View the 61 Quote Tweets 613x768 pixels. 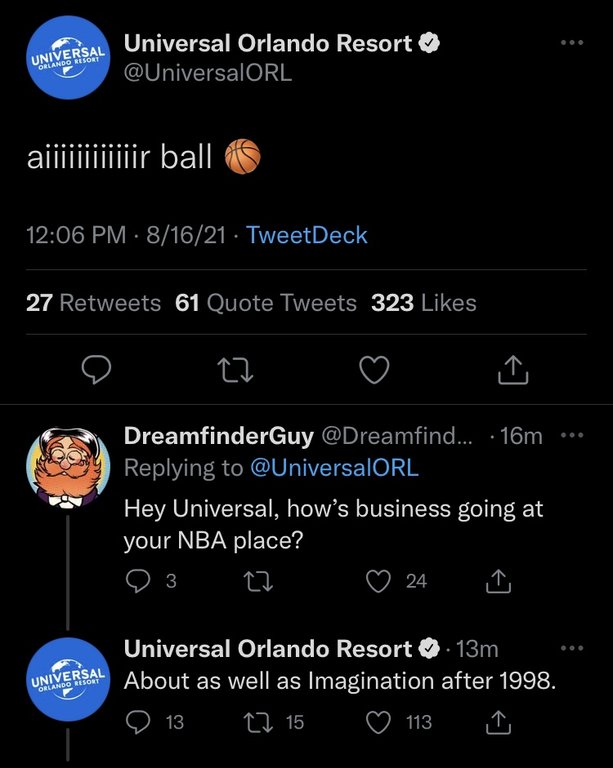click(x=265, y=302)
